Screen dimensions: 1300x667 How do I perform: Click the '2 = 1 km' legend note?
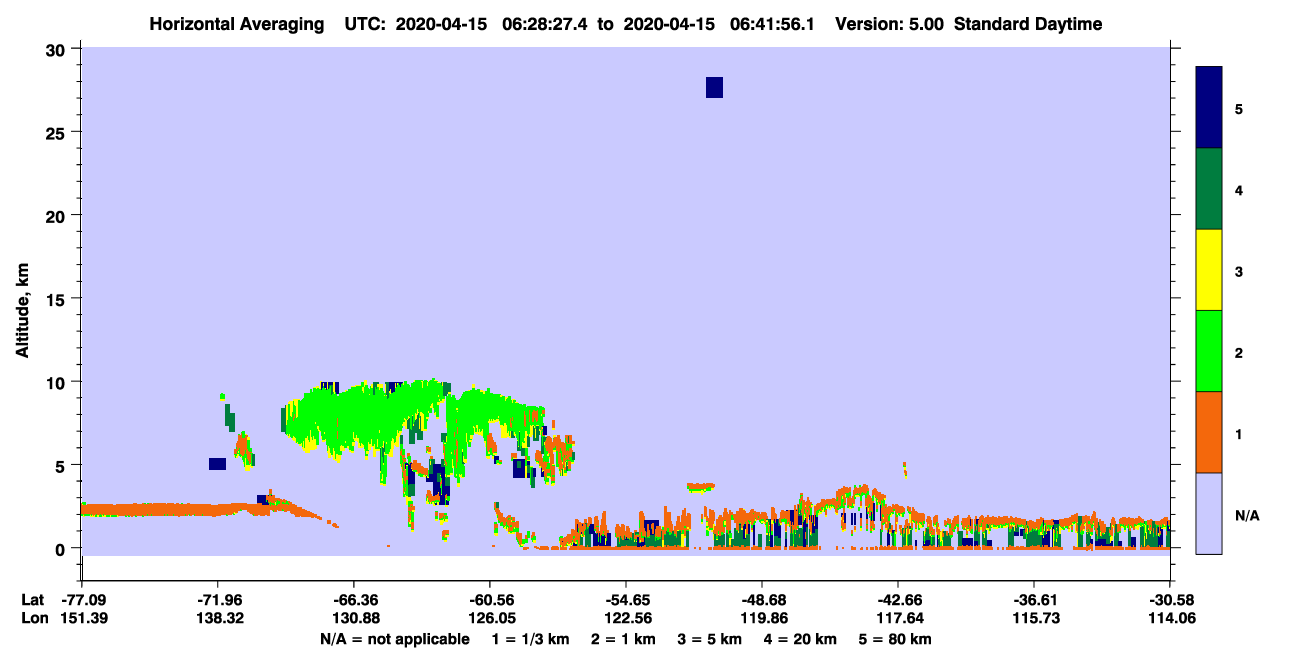pos(624,639)
